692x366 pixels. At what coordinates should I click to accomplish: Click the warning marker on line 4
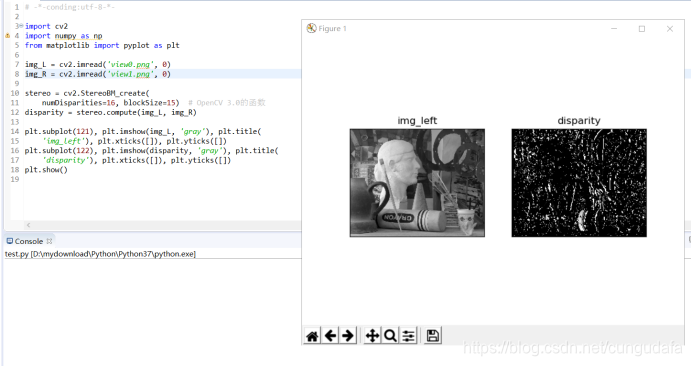tap(8, 36)
